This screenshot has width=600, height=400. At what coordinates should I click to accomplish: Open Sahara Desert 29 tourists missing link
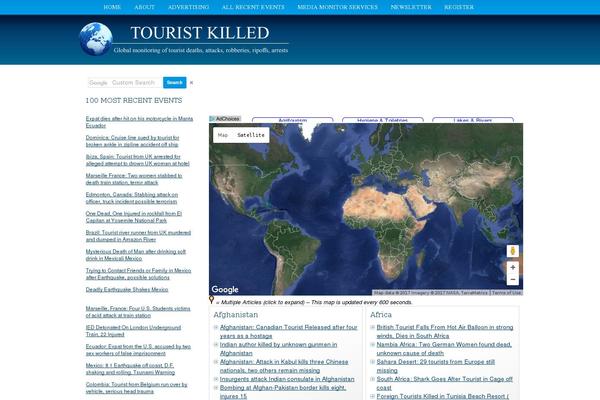pyautogui.click(x=435, y=366)
